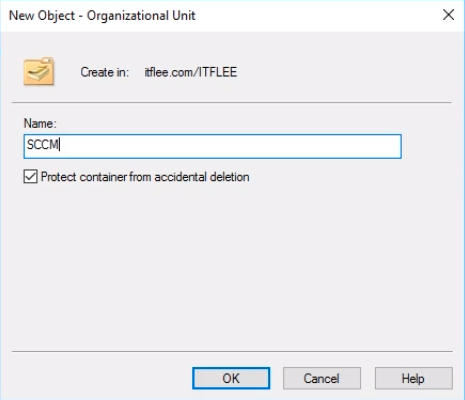This screenshot has width=465, height=400.
Task: Cancel the new organizational unit
Action: (322, 378)
